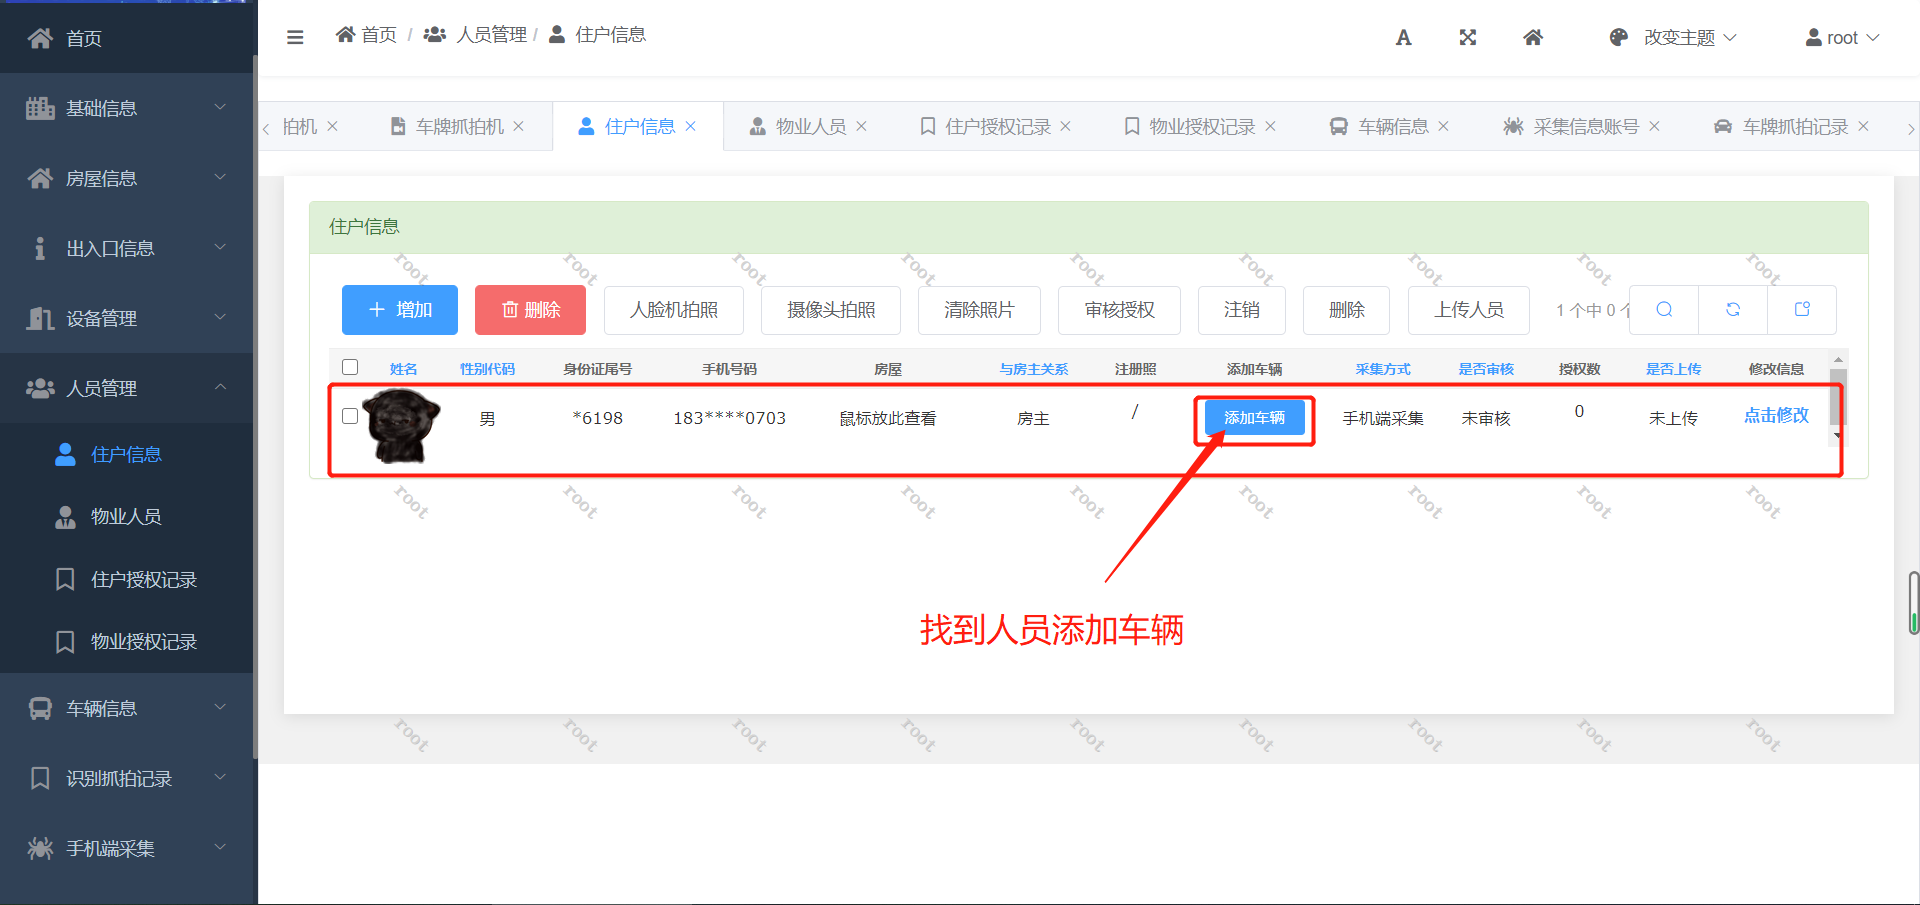Image resolution: width=1920 pixels, height=905 pixels.
Task: Click the font size "A" icon
Action: tap(1403, 37)
